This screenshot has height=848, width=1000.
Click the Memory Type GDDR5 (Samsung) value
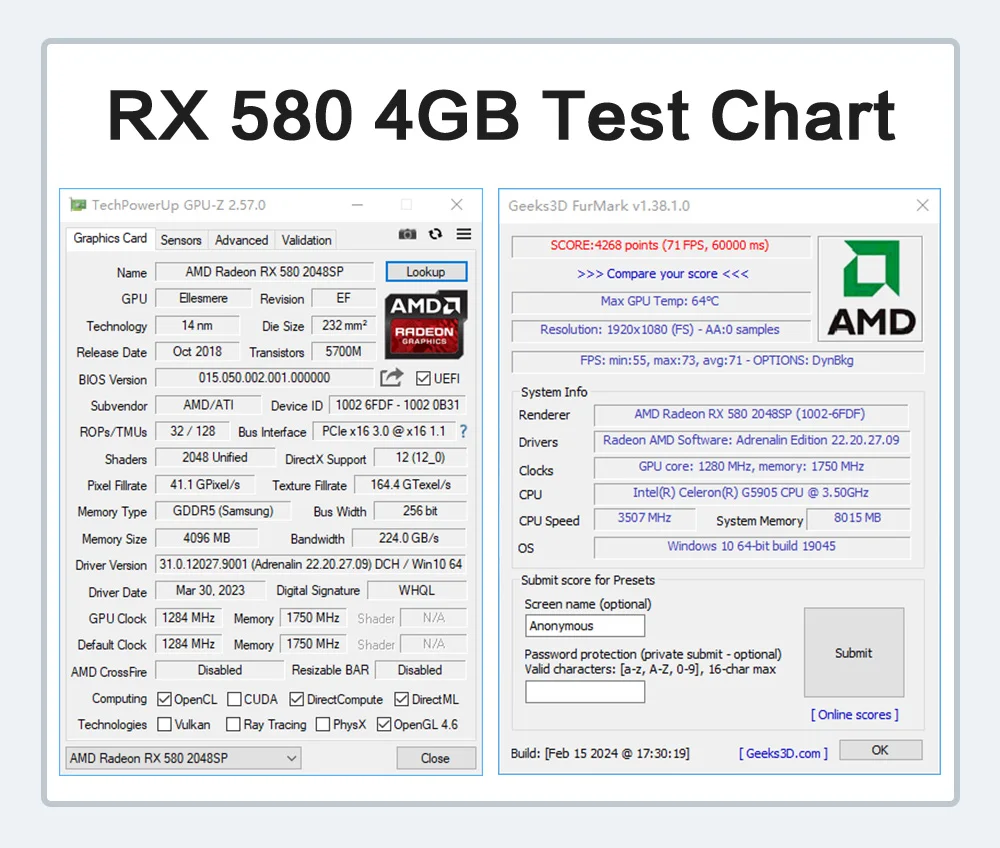[223, 511]
